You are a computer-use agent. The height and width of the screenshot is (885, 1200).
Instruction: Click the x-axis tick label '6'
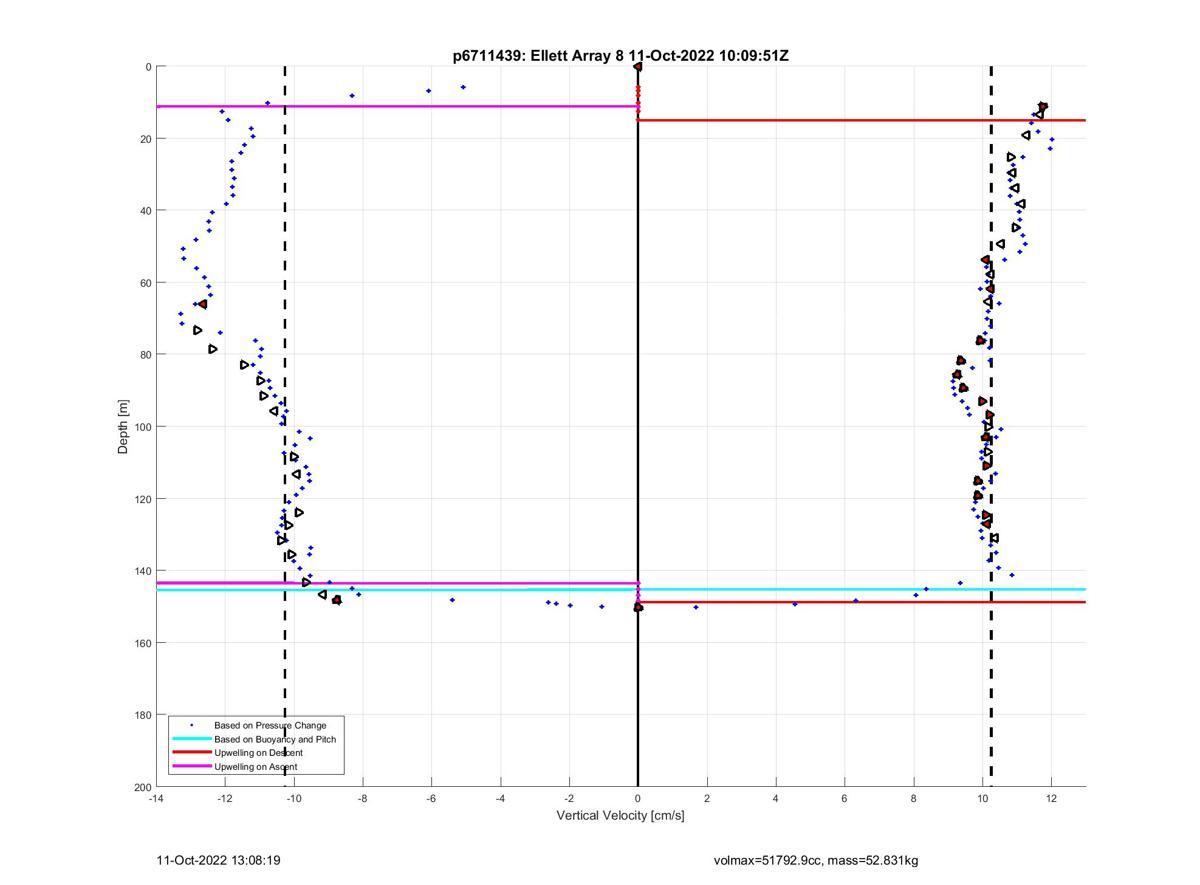click(x=845, y=799)
